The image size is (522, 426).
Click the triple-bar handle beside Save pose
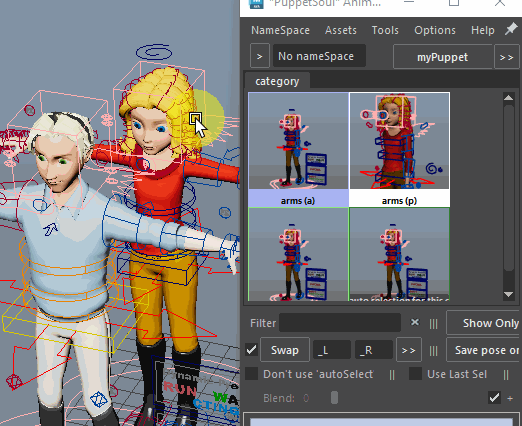click(x=433, y=351)
